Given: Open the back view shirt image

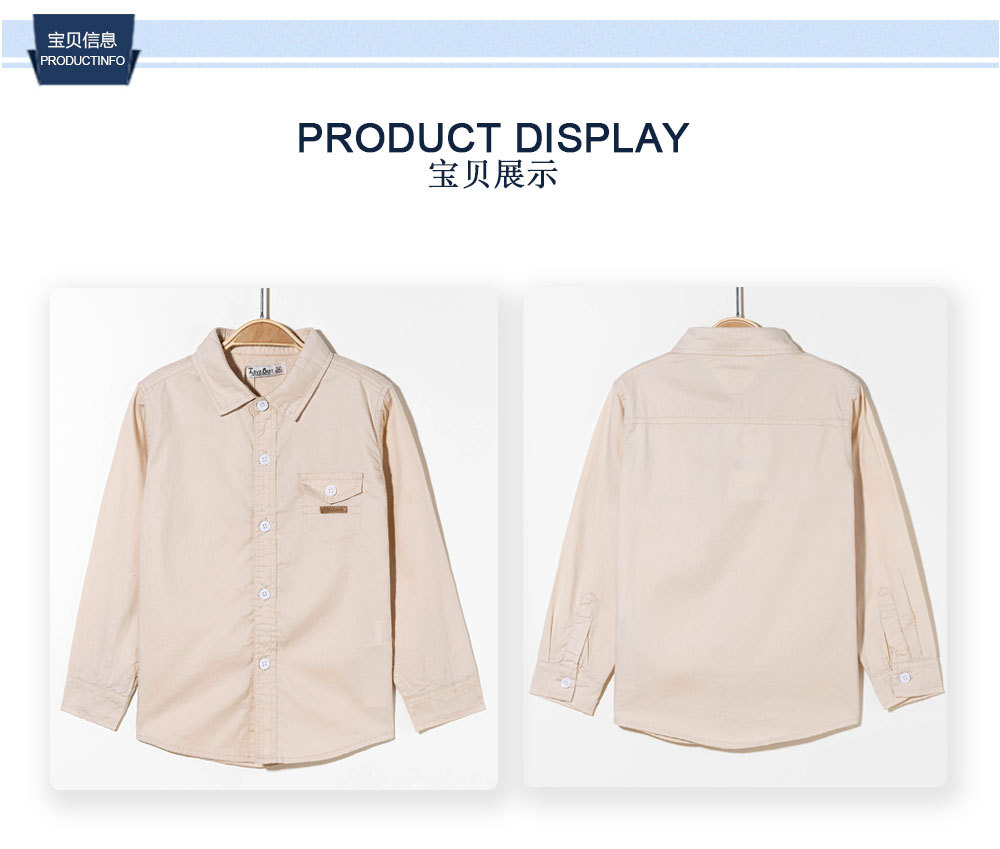Looking at the screenshot, I should 735,536.
